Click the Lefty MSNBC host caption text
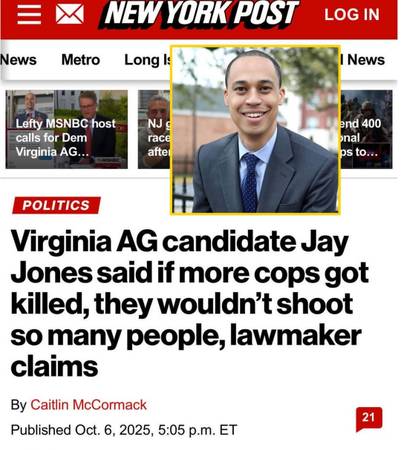The height and width of the screenshot is (450, 401). click(66, 138)
